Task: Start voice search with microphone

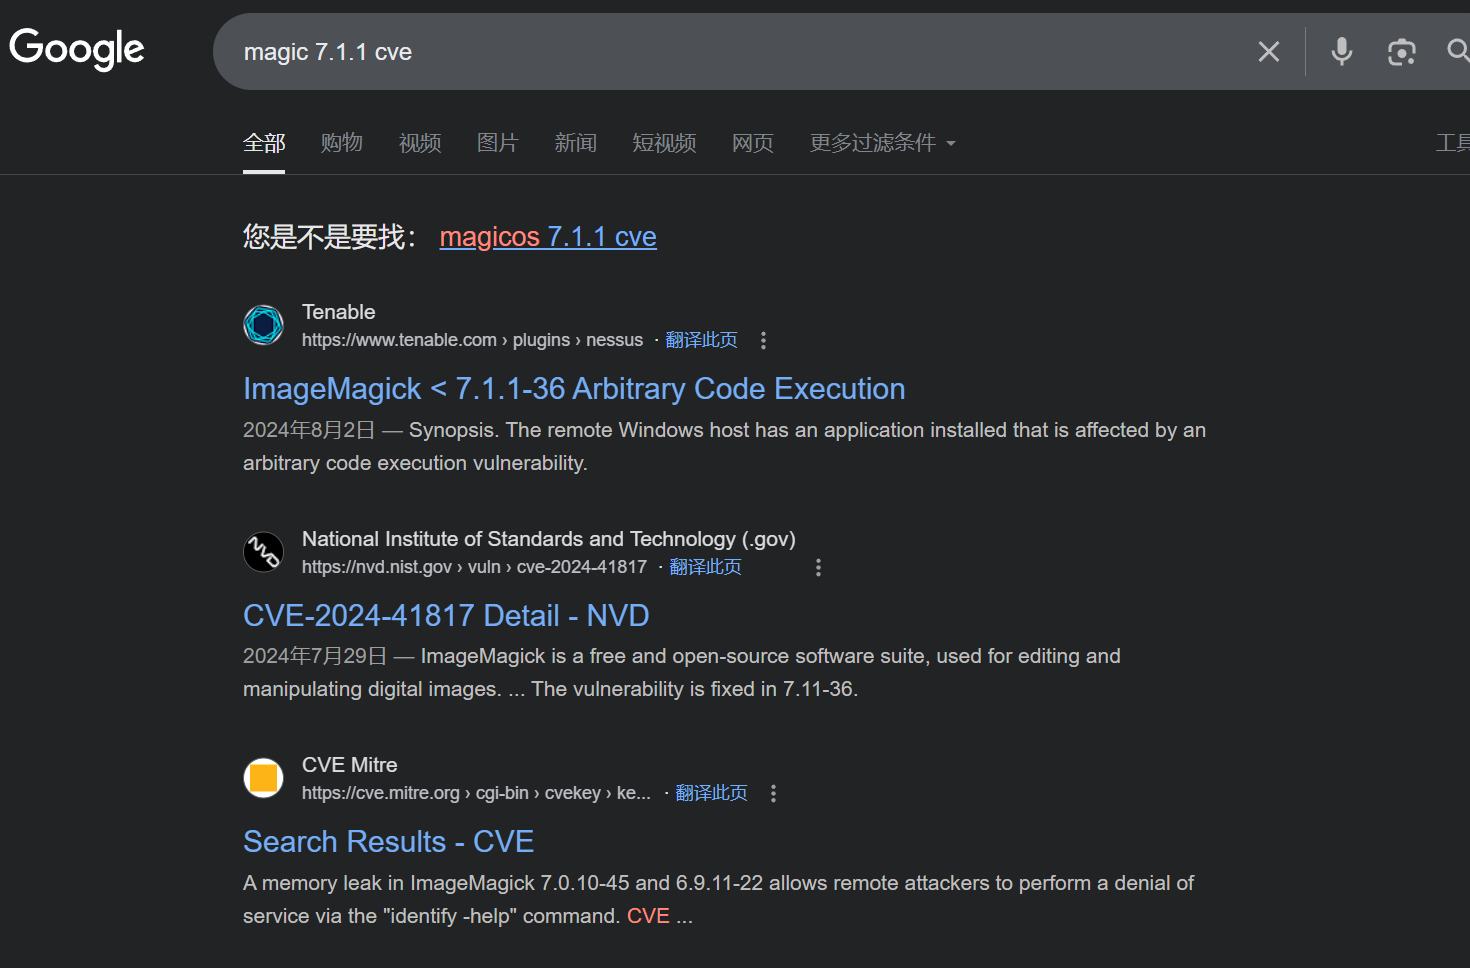Action: [x=1341, y=52]
